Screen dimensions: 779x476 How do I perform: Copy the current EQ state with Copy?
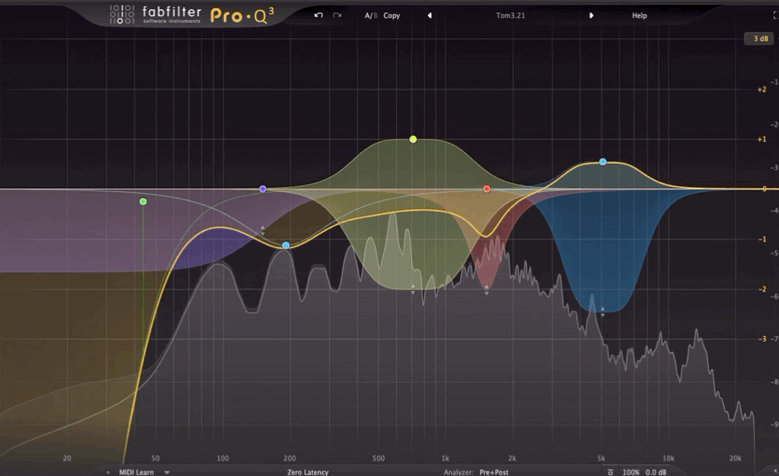391,15
